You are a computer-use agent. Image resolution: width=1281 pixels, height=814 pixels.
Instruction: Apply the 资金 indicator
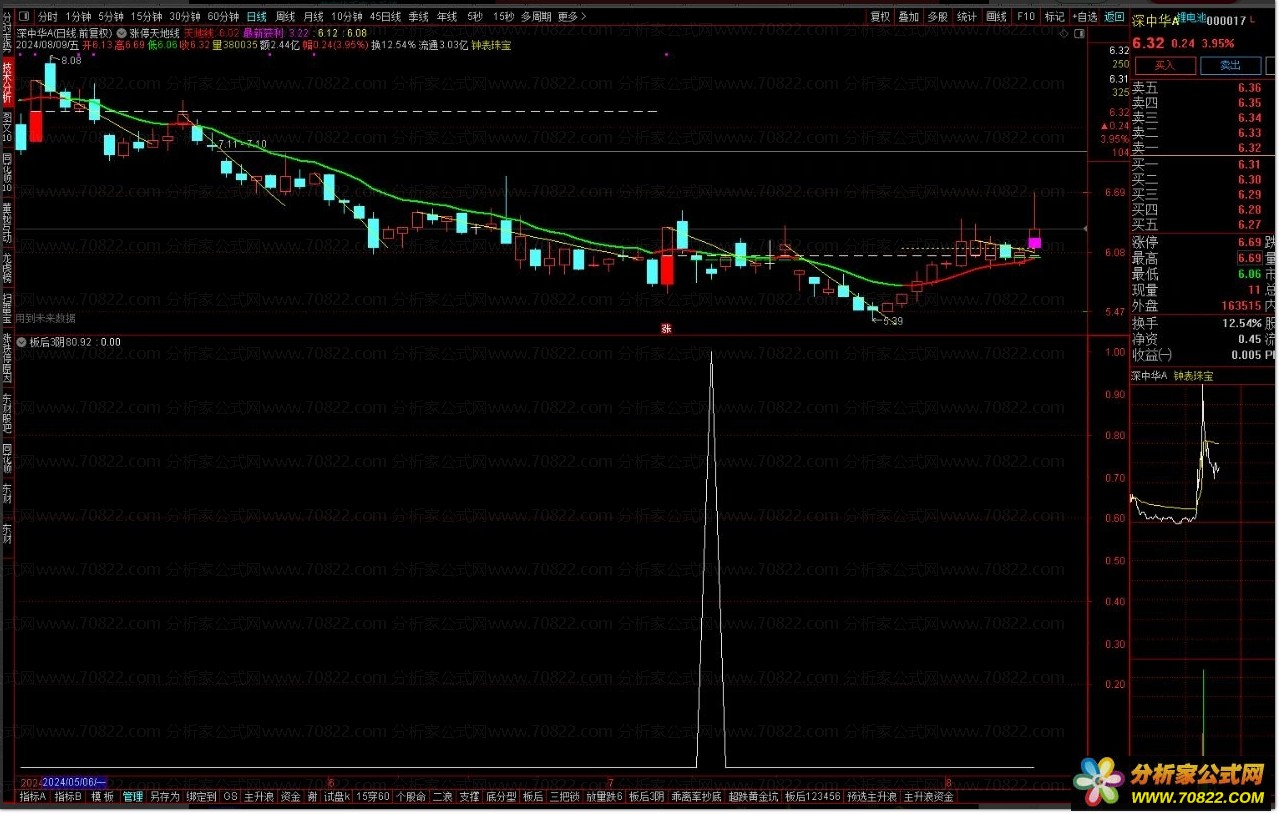tap(290, 797)
